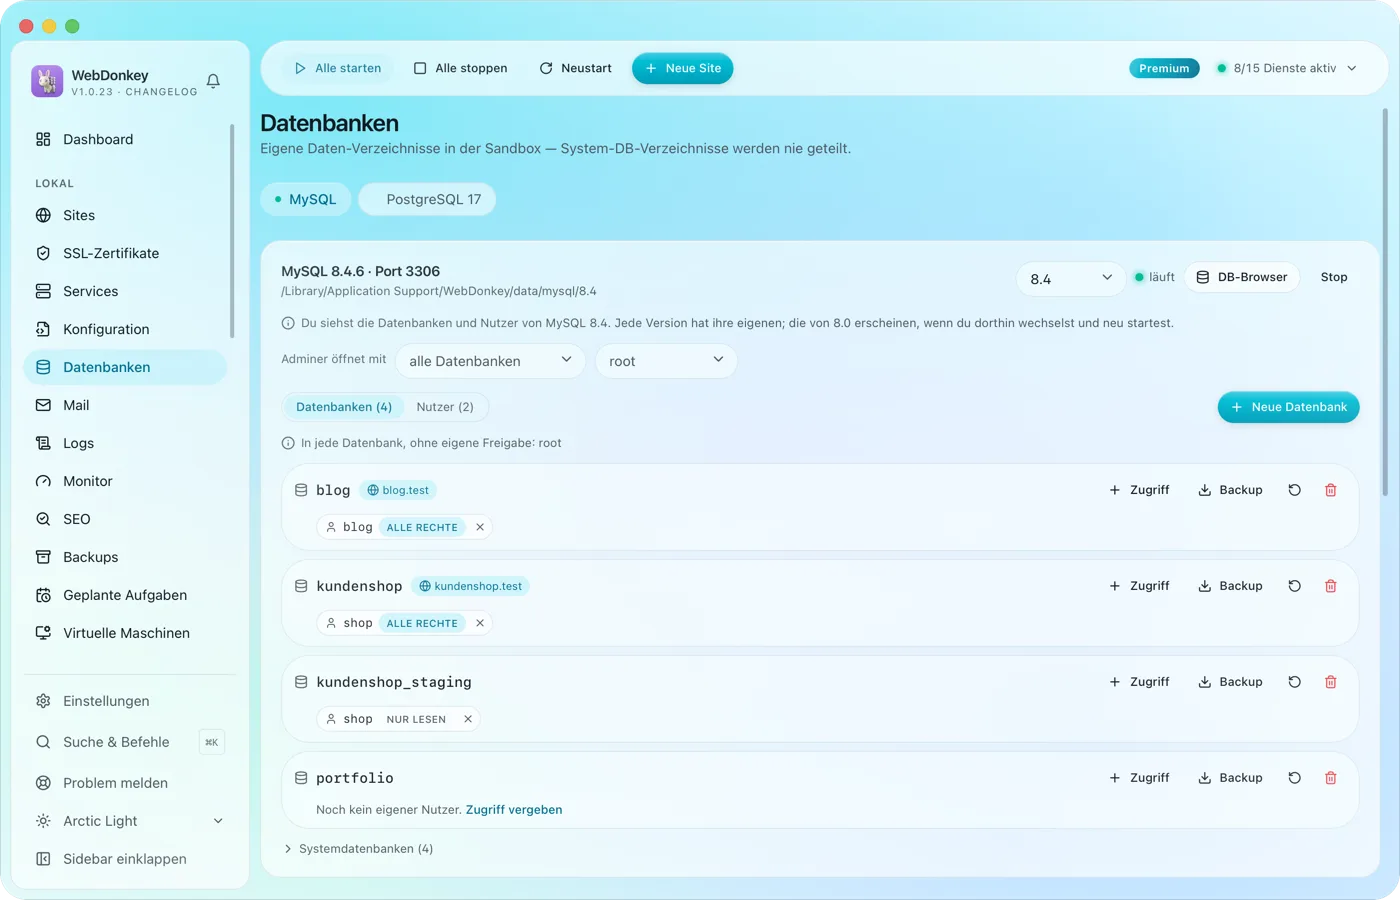Screen dimensions: 1400x900
Task: Open Geplante Aufgaben in sidebar
Action: tap(125, 595)
